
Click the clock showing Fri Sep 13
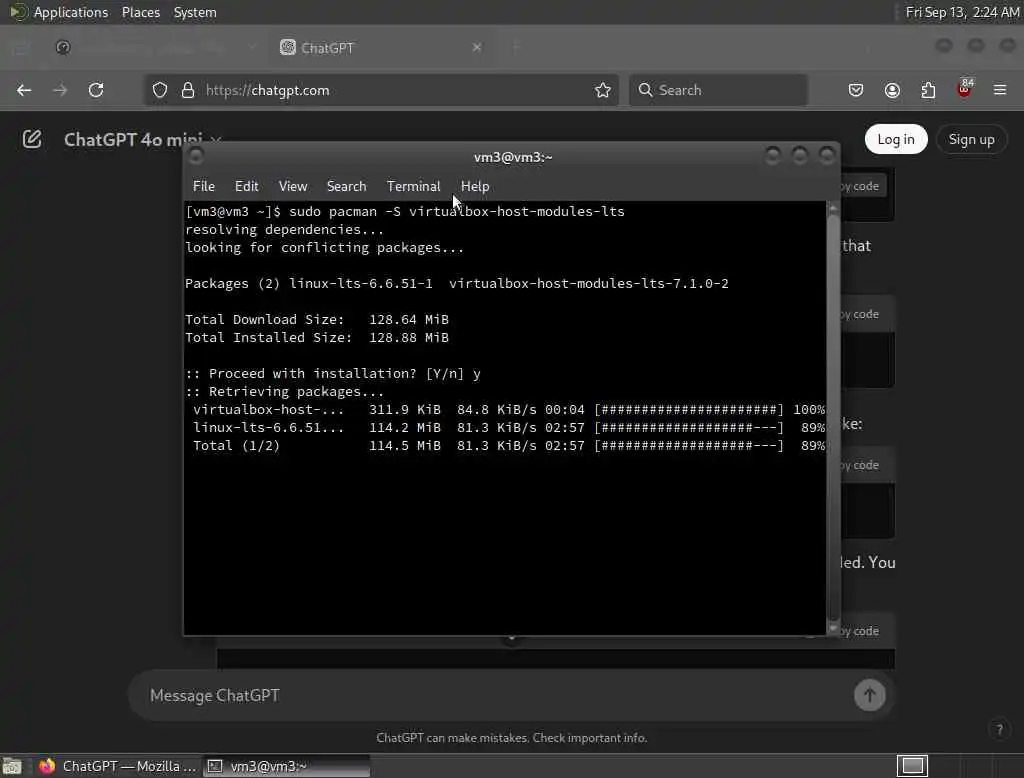[962, 12]
